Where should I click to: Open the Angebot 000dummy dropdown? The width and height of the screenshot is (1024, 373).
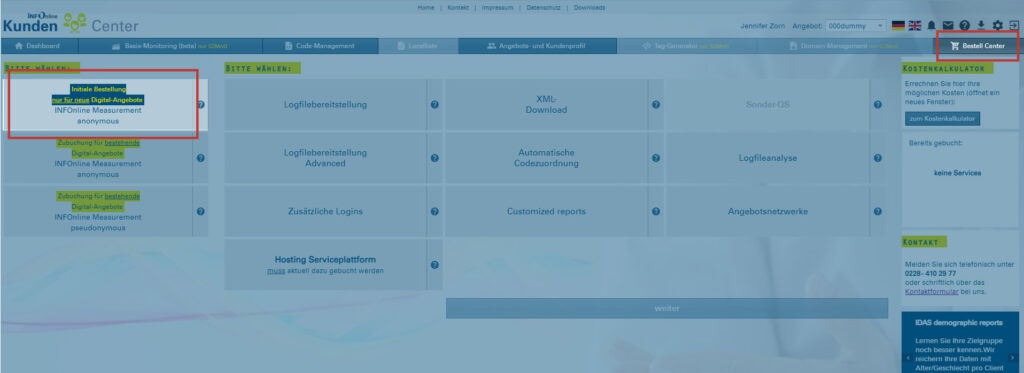tap(856, 25)
